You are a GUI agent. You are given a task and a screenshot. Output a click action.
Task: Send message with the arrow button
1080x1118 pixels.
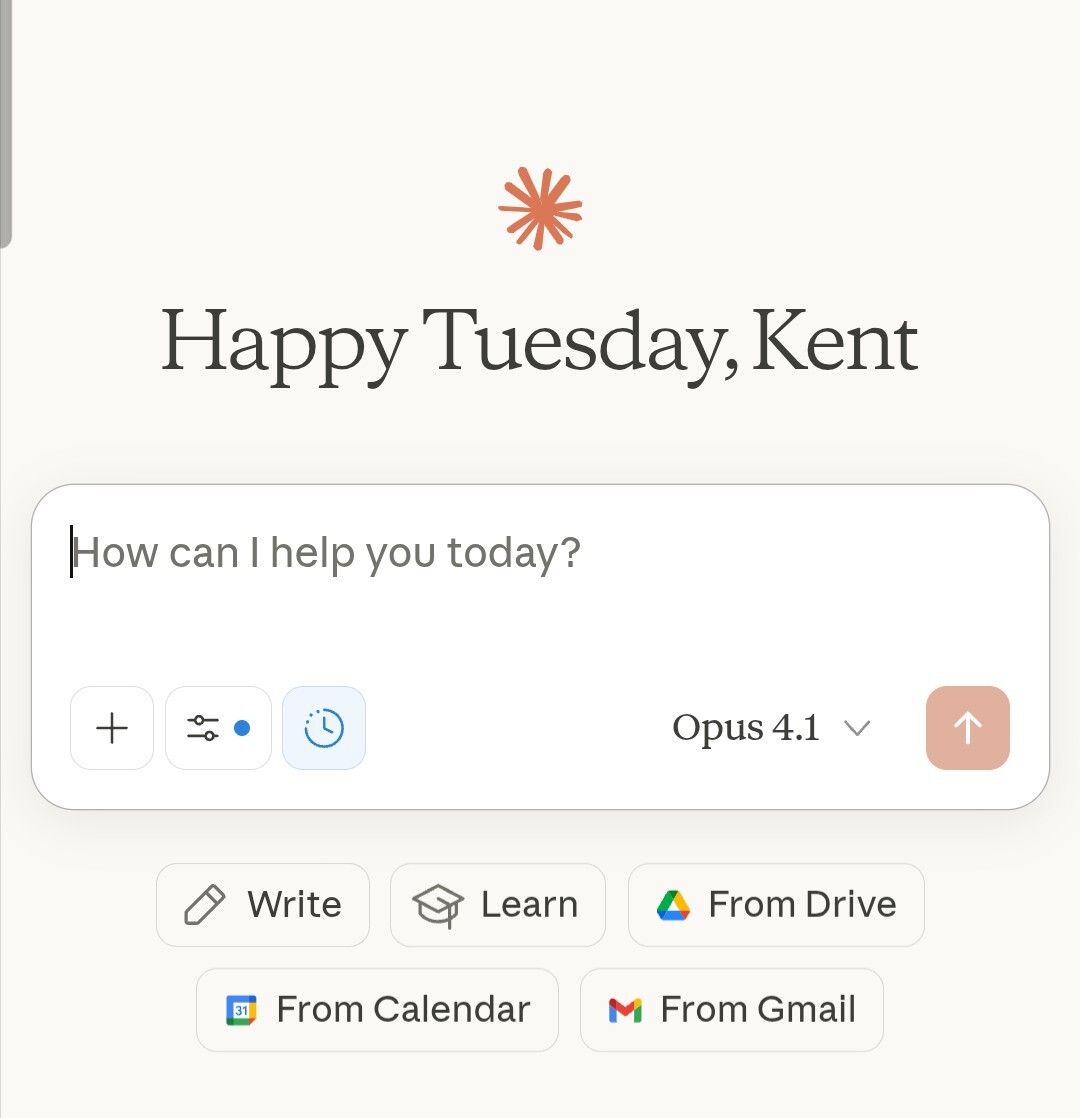tap(967, 728)
